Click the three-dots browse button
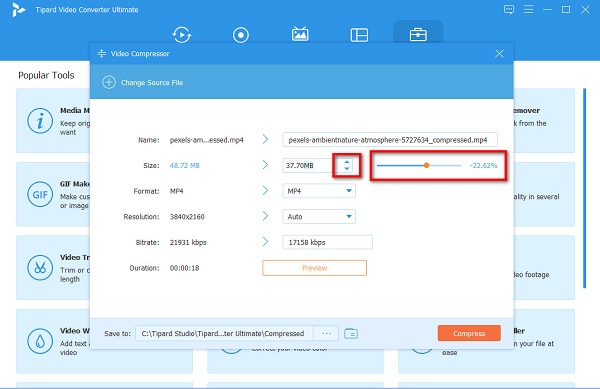Viewport: 600px width, 389px height. click(326, 333)
